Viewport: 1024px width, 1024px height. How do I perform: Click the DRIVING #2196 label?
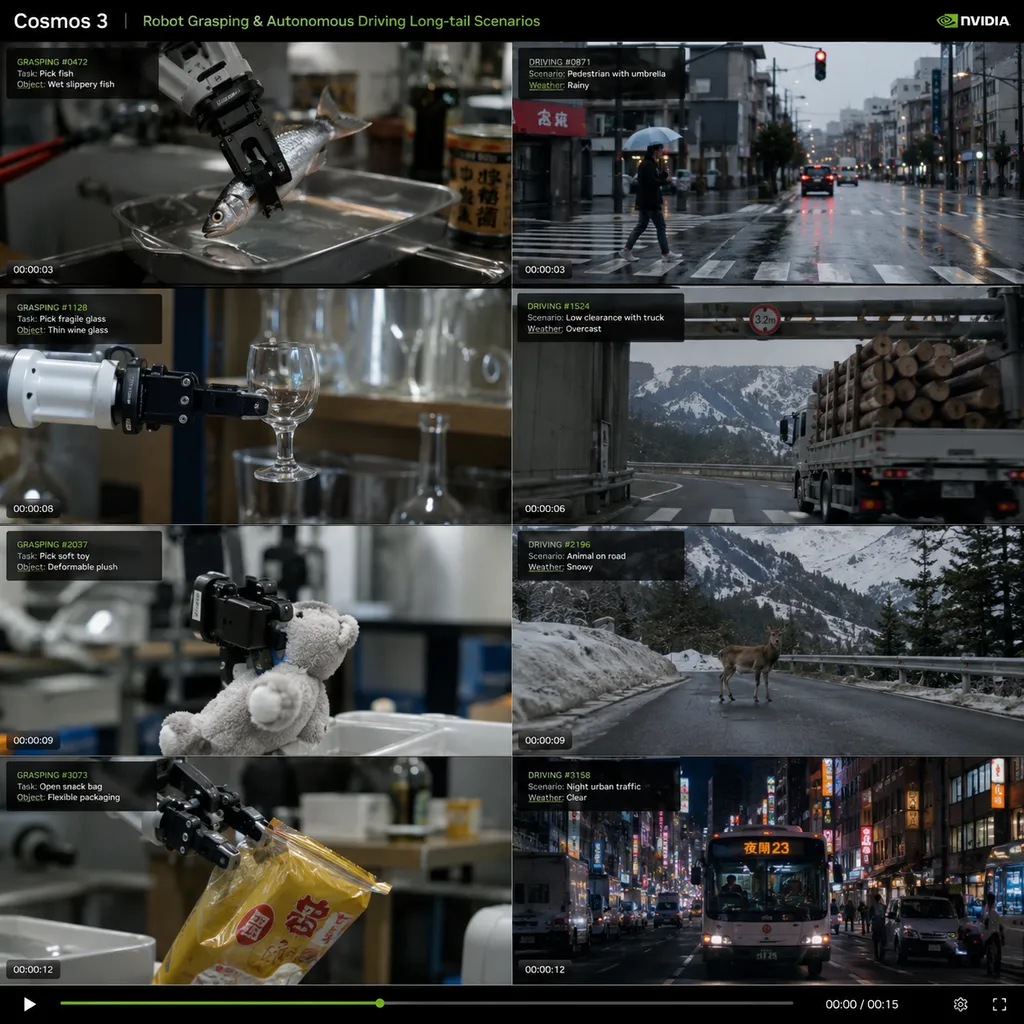click(559, 545)
